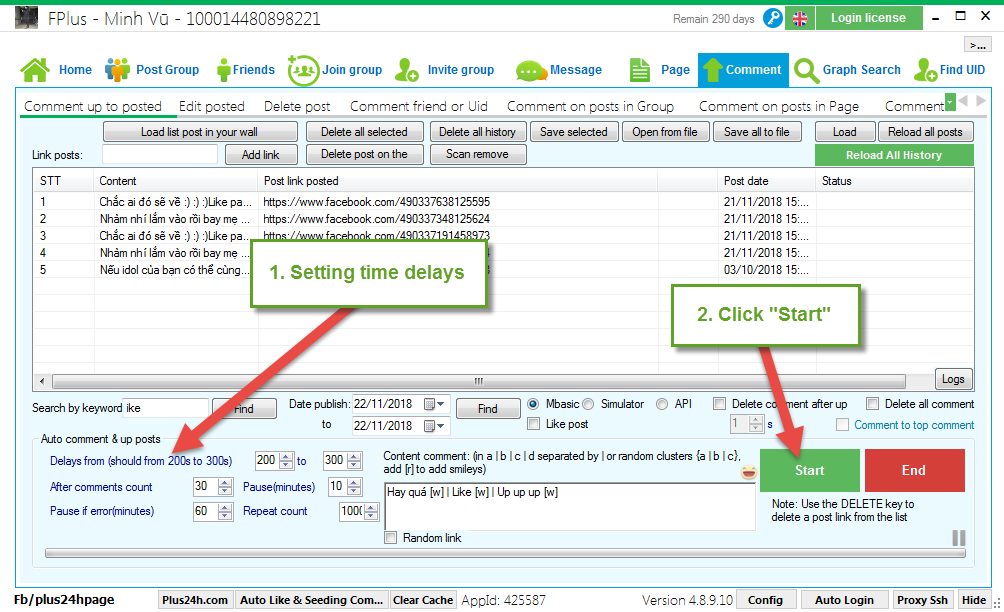Click the red End button
The width and height of the screenshot is (1004, 612).
[x=914, y=471]
